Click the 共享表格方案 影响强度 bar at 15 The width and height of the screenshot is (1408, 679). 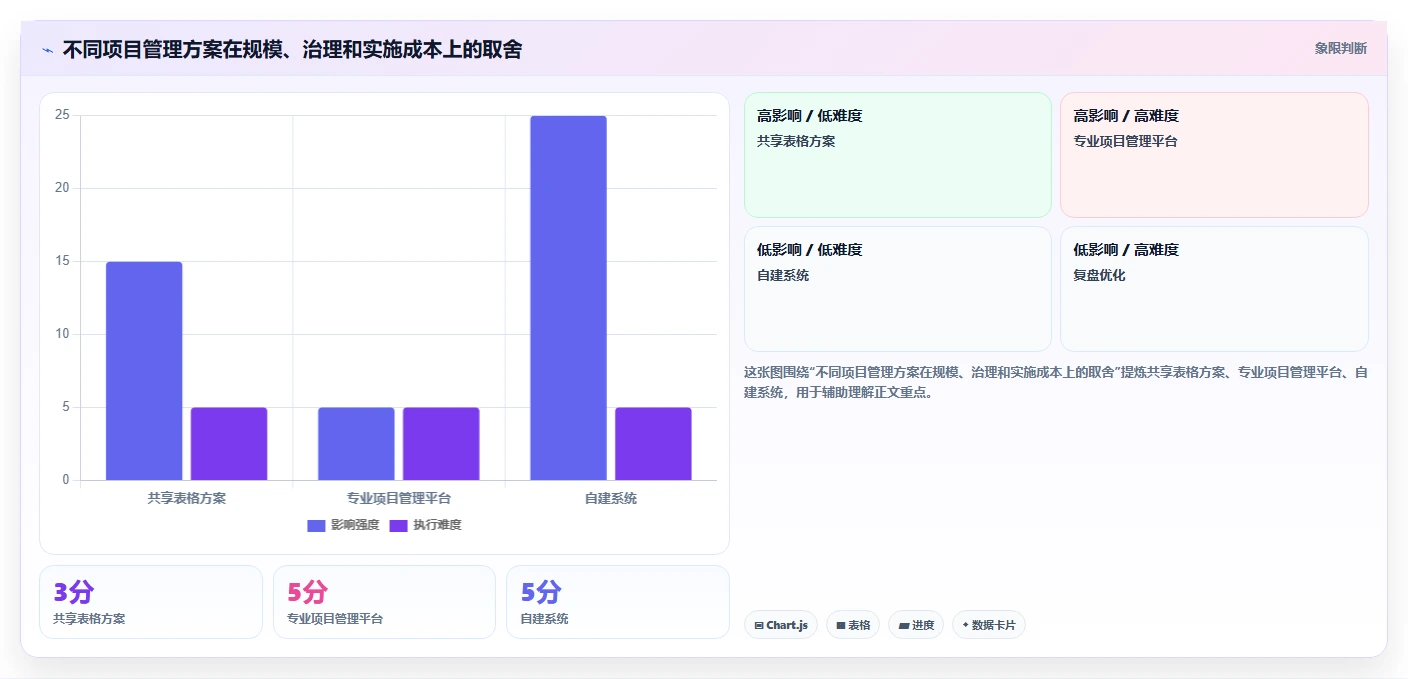click(x=144, y=371)
